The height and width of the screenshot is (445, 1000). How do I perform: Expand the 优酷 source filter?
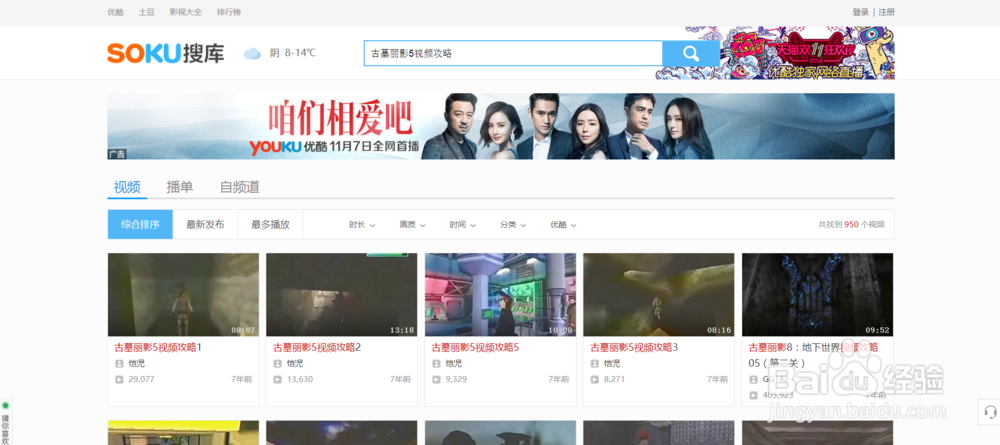point(563,225)
